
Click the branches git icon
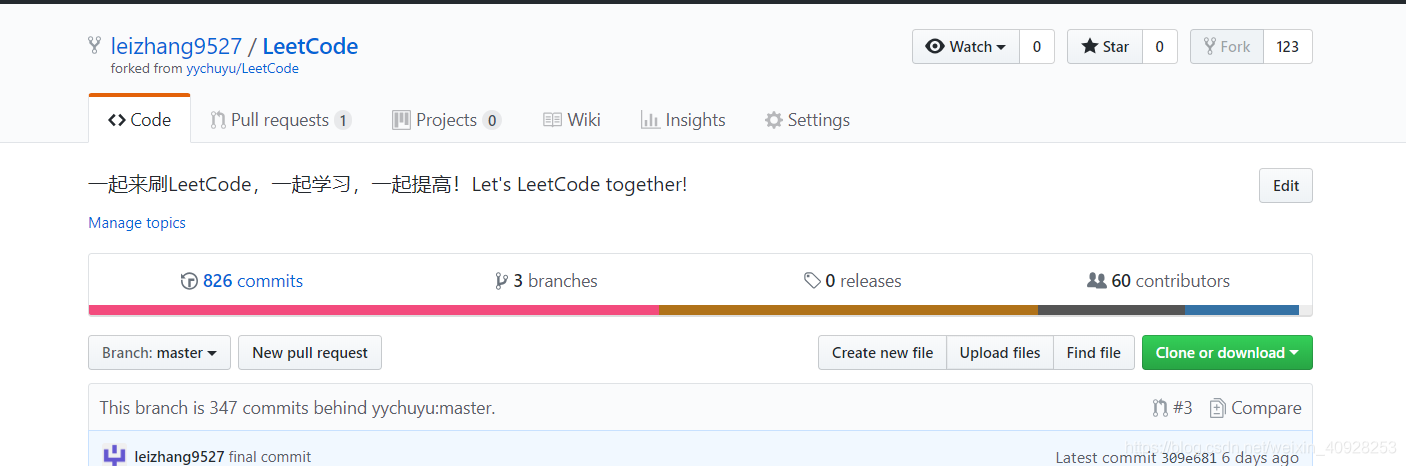pos(501,281)
